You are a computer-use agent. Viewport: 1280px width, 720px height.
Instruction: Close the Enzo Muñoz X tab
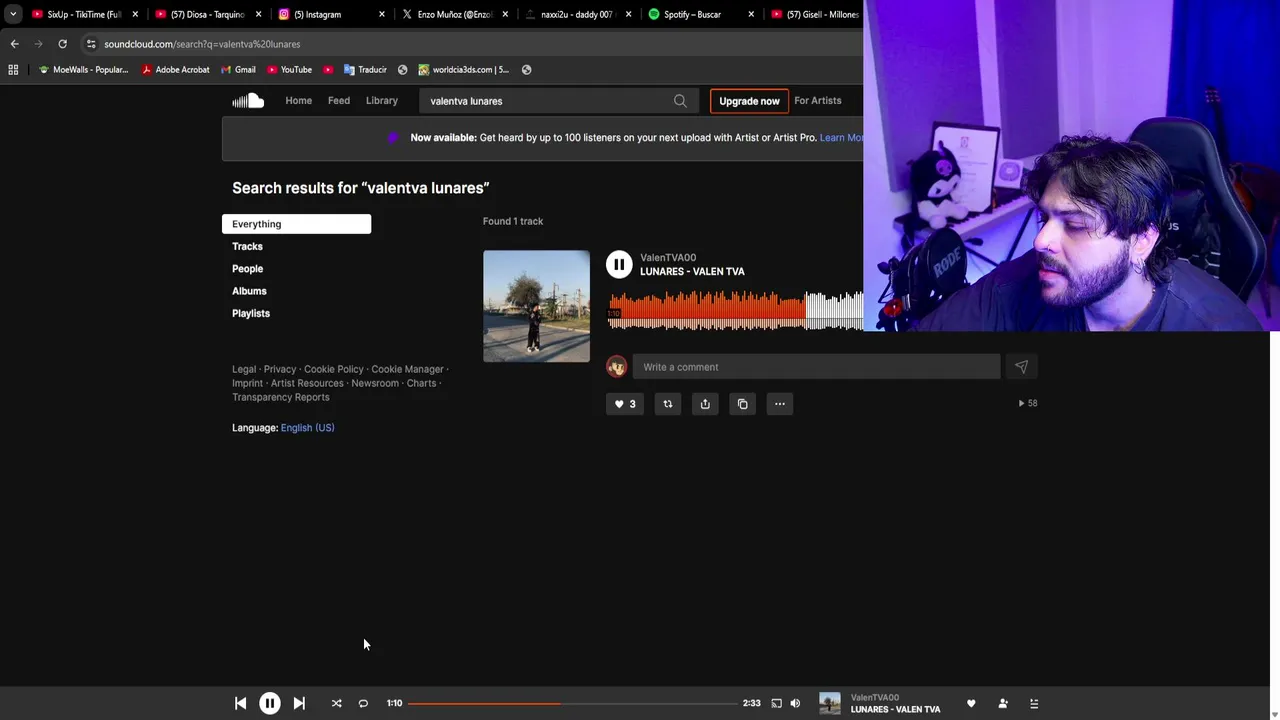pyautogui.click(x=505, y=14)
